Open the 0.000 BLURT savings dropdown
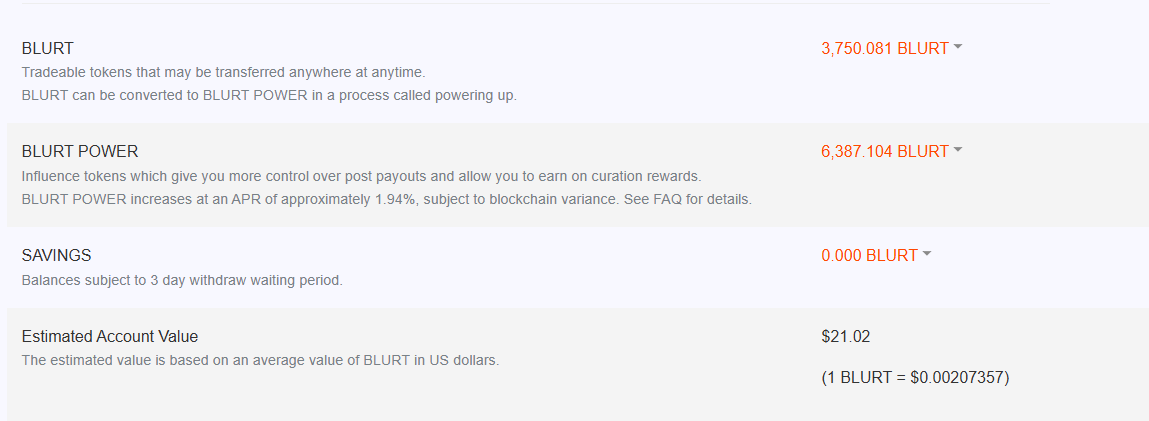1149x421 pixels. 869,256
